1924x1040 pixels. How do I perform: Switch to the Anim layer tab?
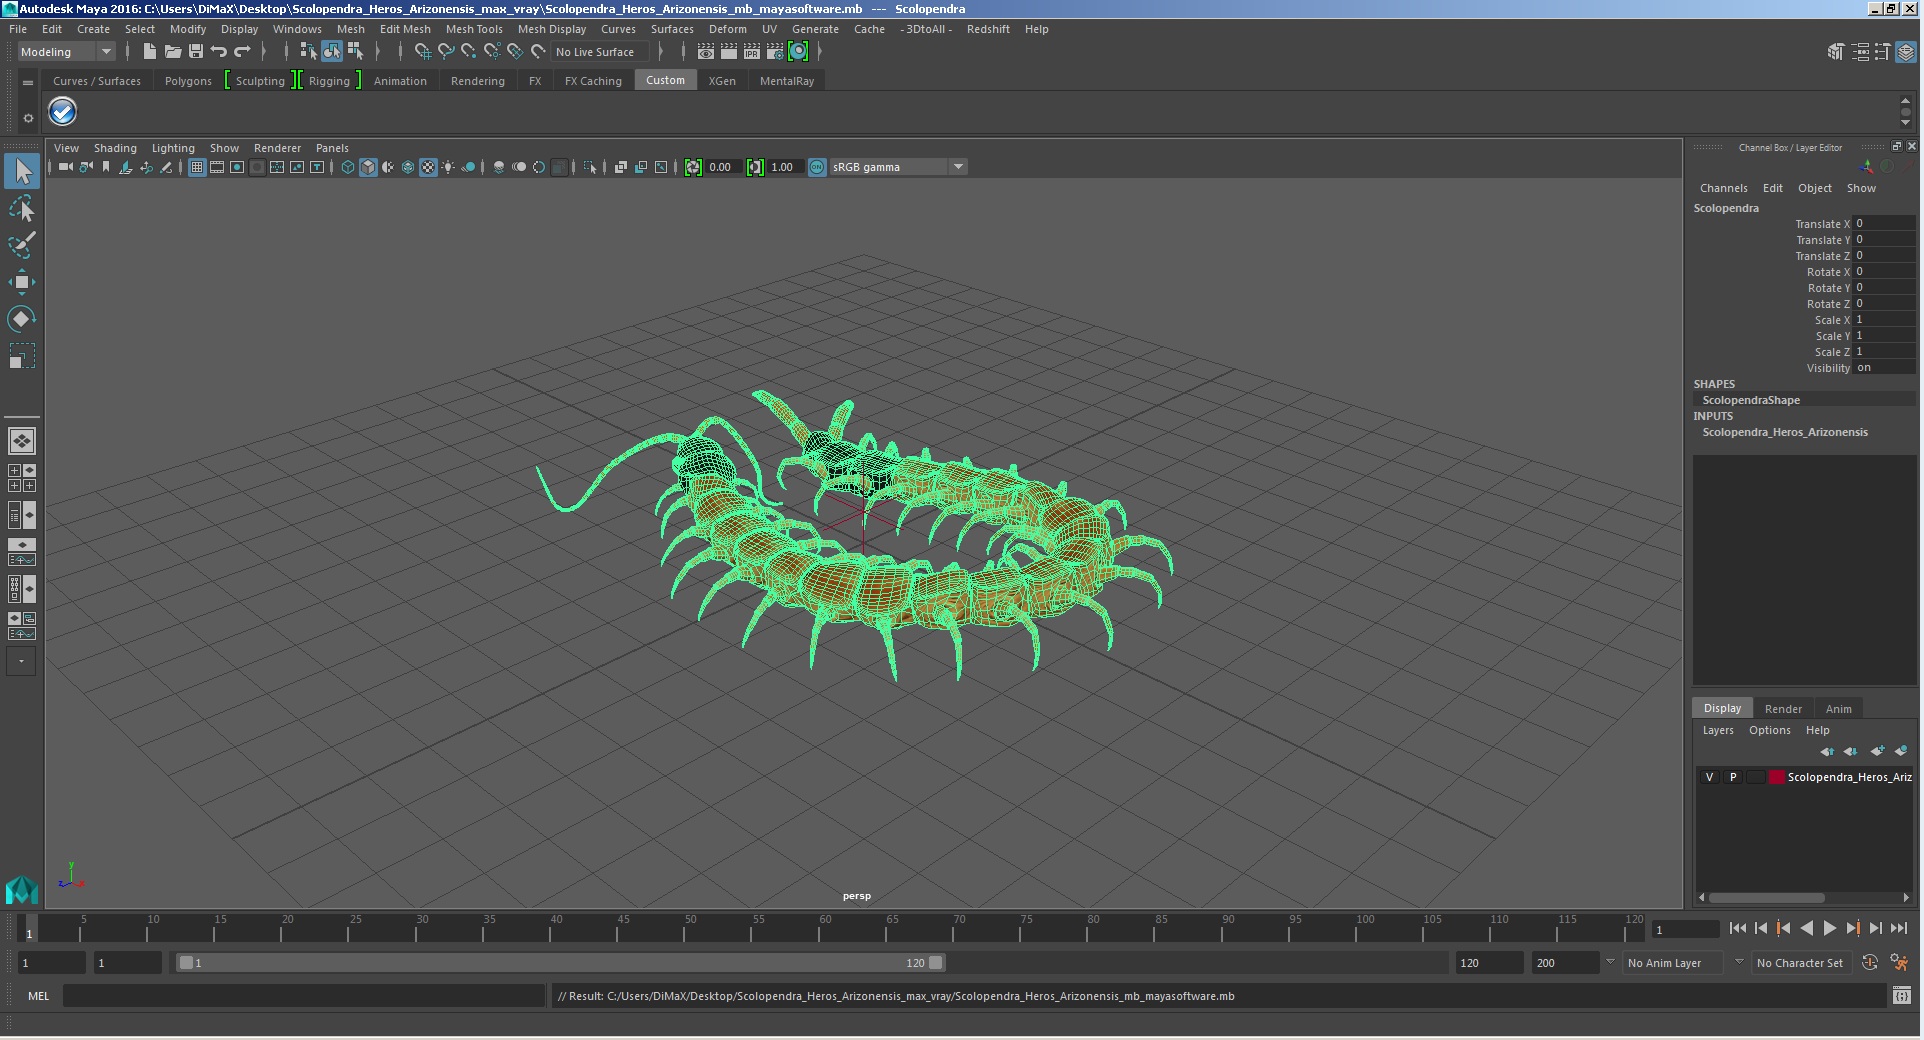[x=1838, y=709]
